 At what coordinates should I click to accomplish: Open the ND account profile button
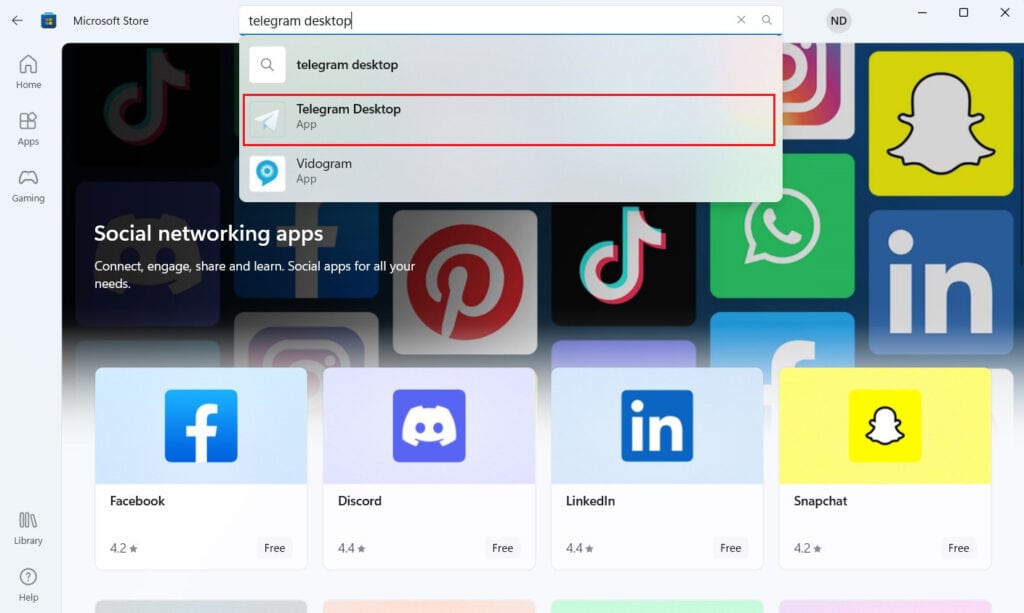click(839, 20)
